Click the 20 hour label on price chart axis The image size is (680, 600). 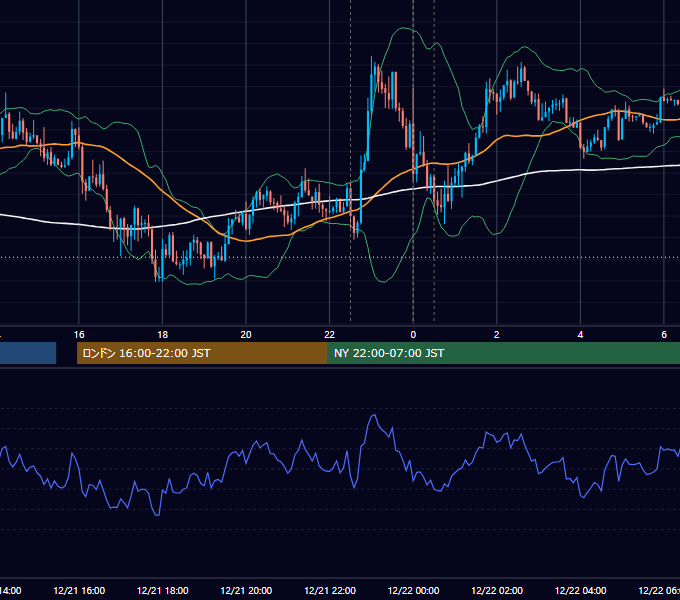(246, 335)
